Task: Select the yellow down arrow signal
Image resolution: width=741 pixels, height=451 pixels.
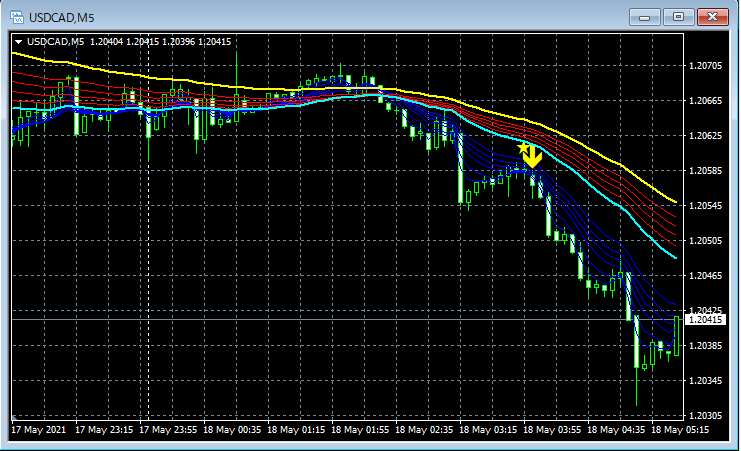Action: pyautogui.click(x=533, y=157)
